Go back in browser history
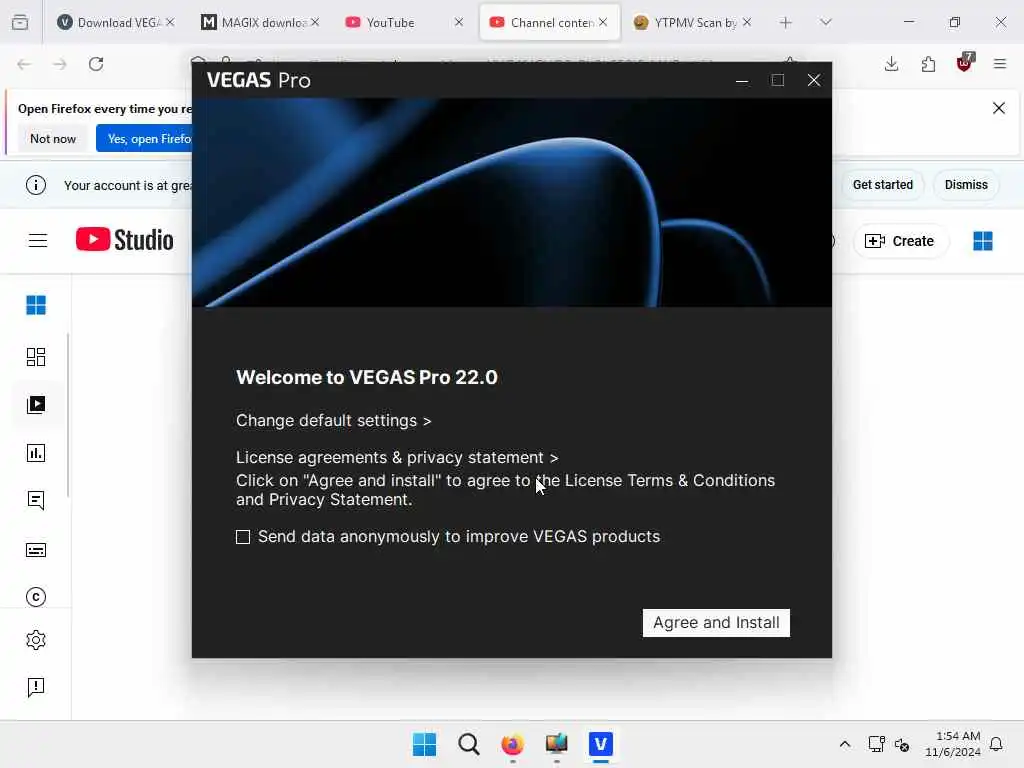1024x768 pixels. pyautogui.click(x=24, y=64)
